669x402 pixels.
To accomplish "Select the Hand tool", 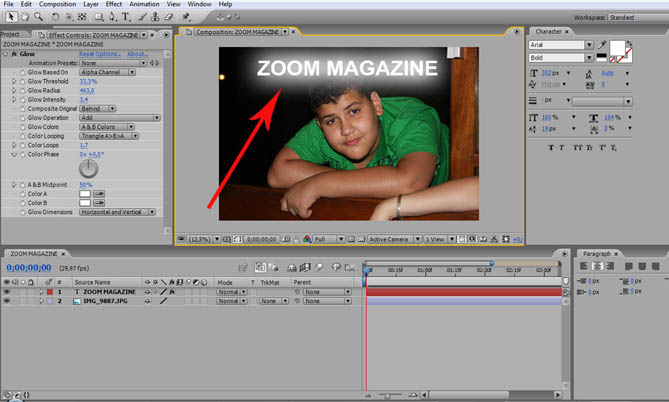I will click(x=24, y=17).
